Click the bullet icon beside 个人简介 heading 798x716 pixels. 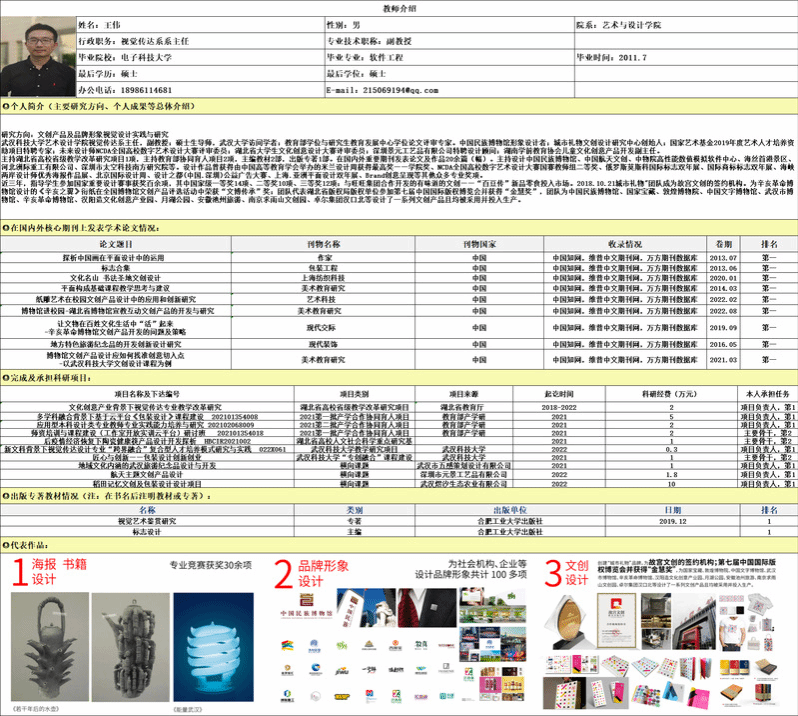point(5,104)
